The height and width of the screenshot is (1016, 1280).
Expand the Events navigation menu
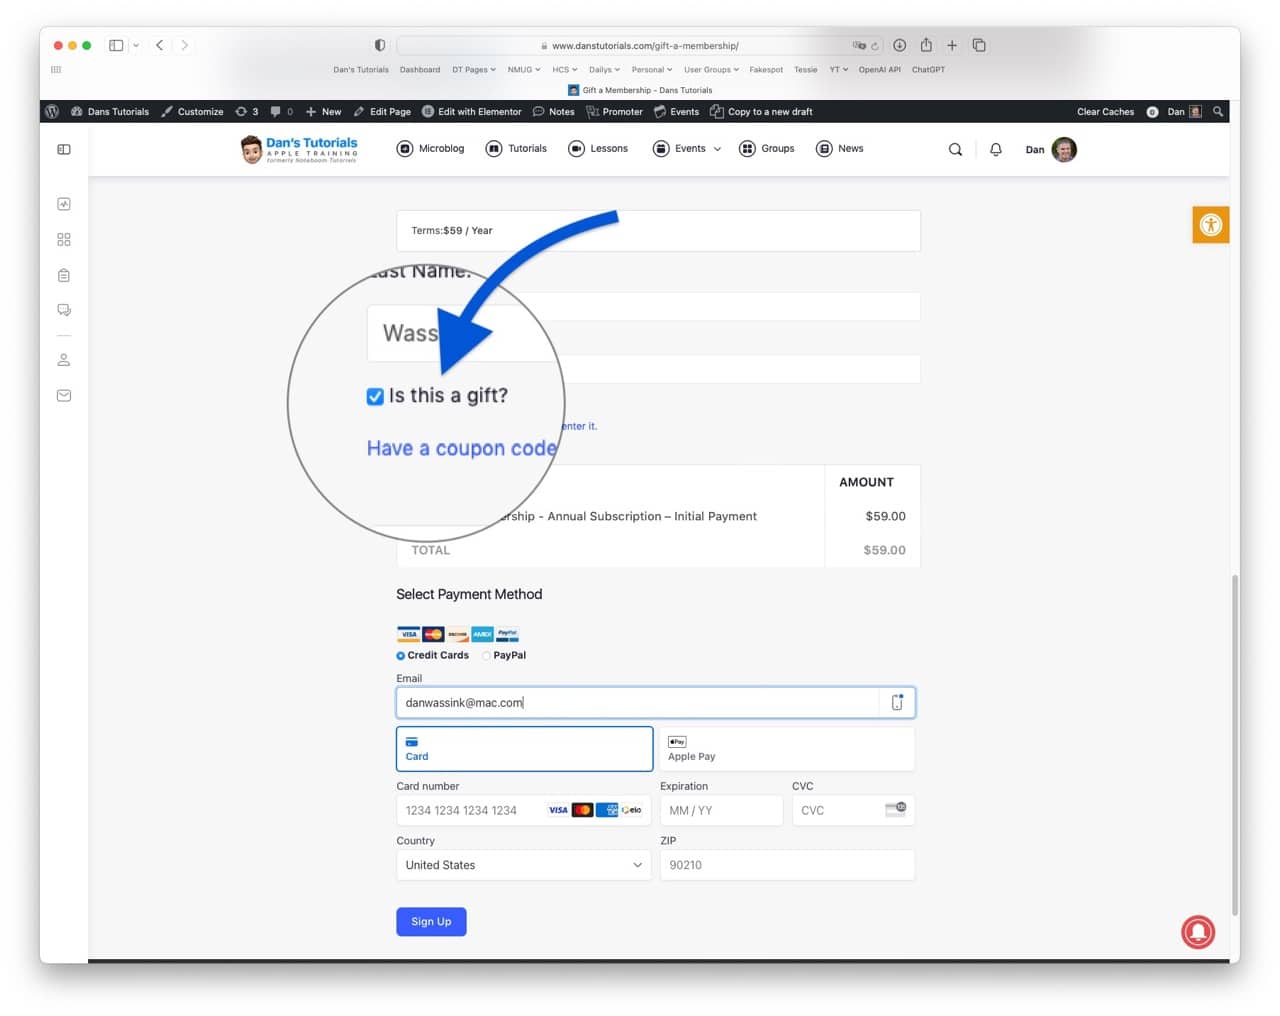688,149
